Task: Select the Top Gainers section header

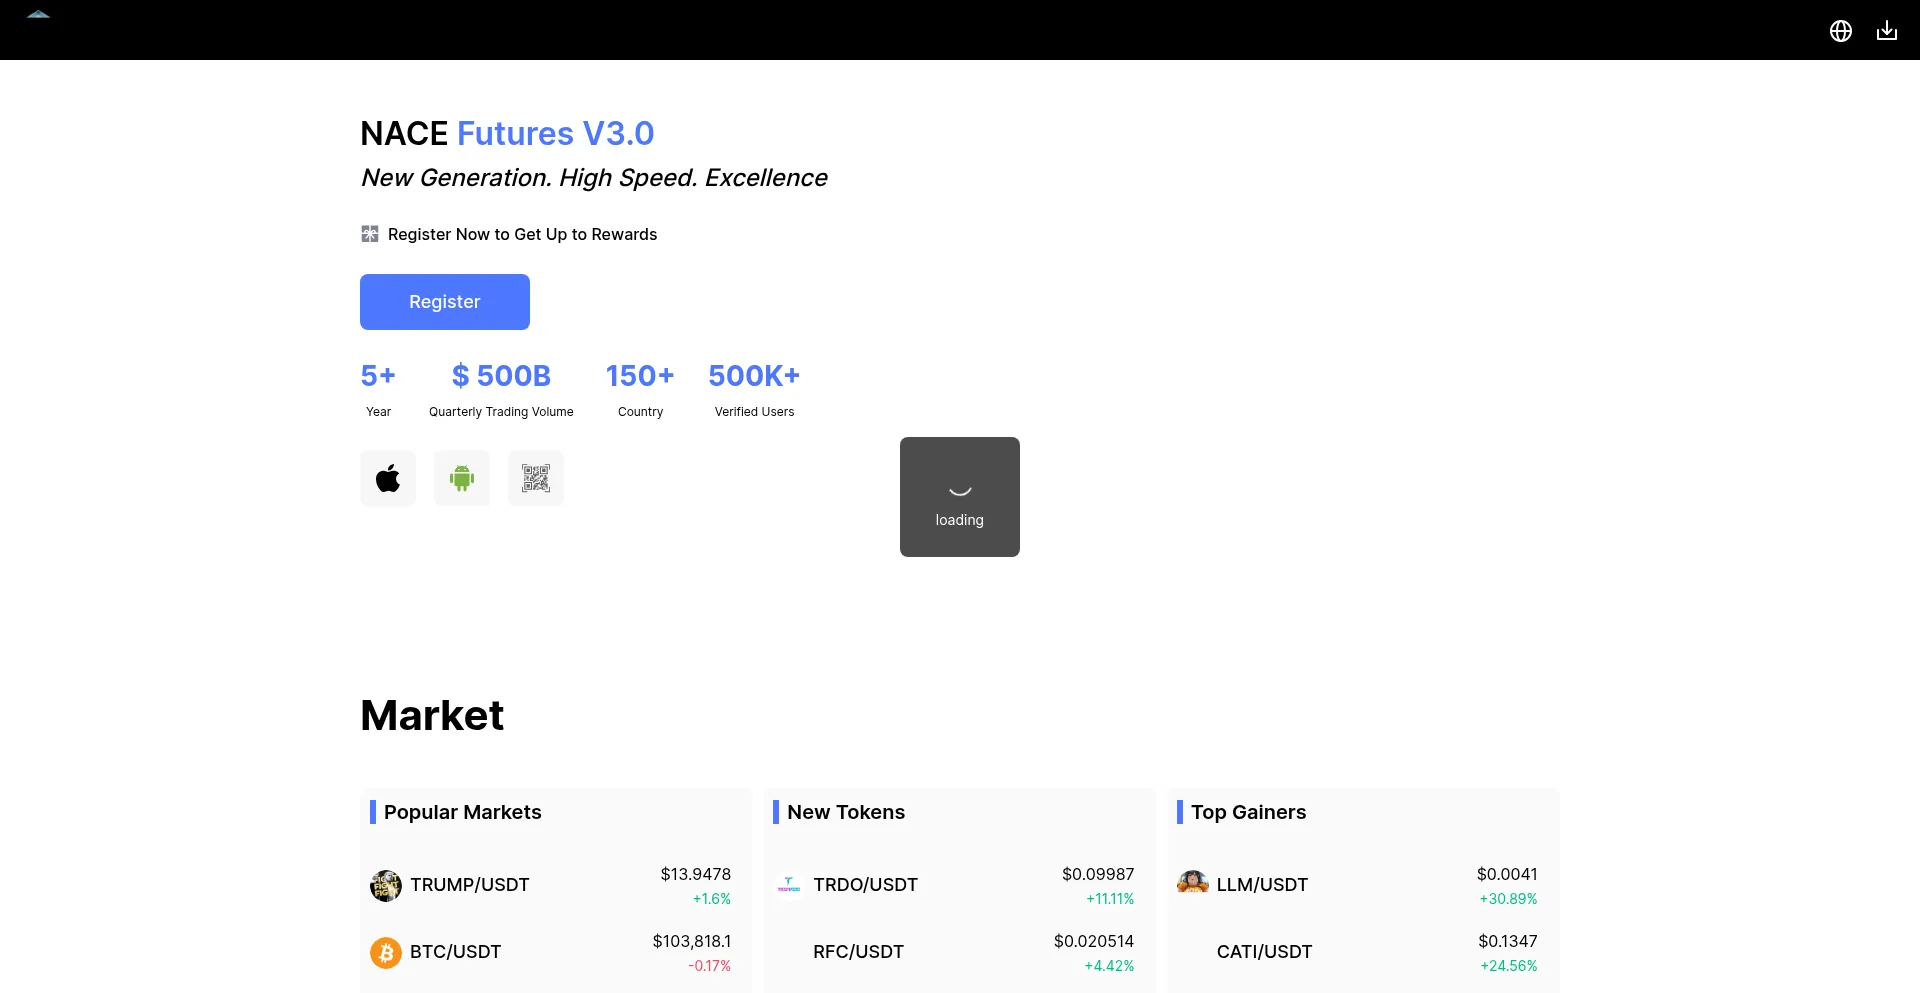Action: click(x=1248, y=812)
